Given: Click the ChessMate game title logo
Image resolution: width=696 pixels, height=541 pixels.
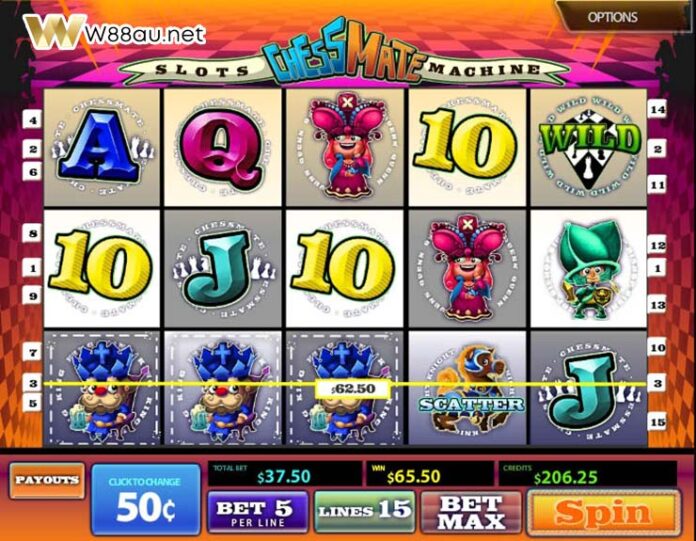Looking at the screenshot, I should pos(344,52).
